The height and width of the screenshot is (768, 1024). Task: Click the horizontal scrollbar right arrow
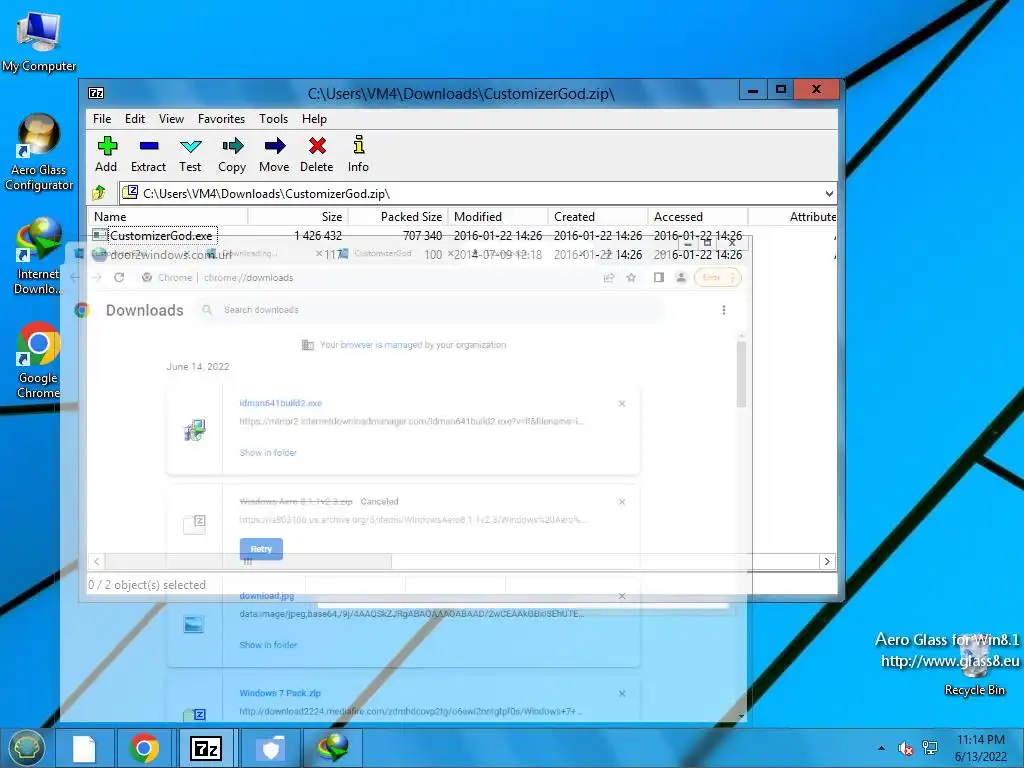[x=827, y=562]
